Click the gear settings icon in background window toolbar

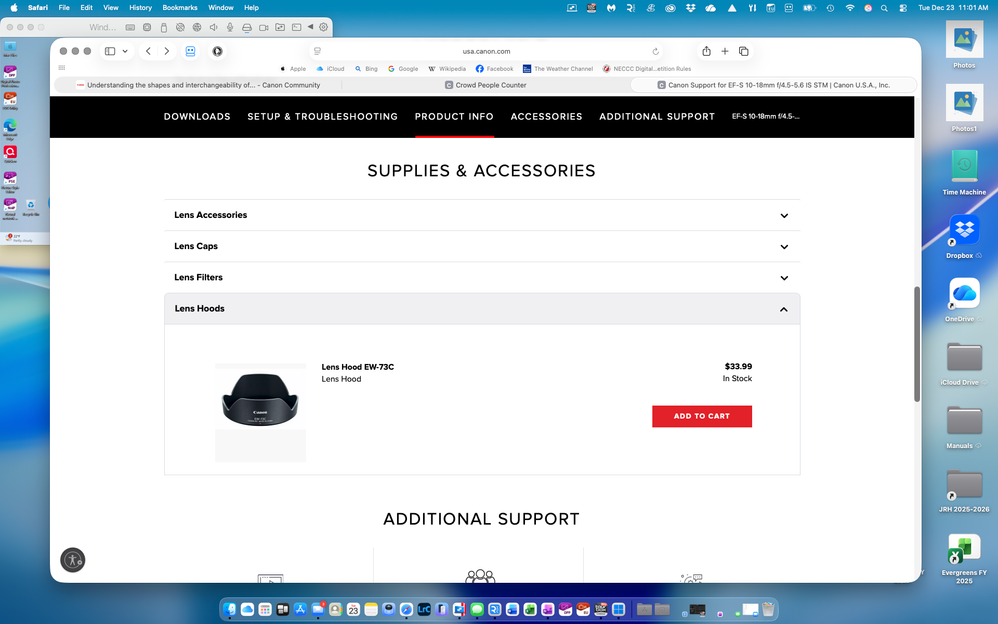pos(323,27)
